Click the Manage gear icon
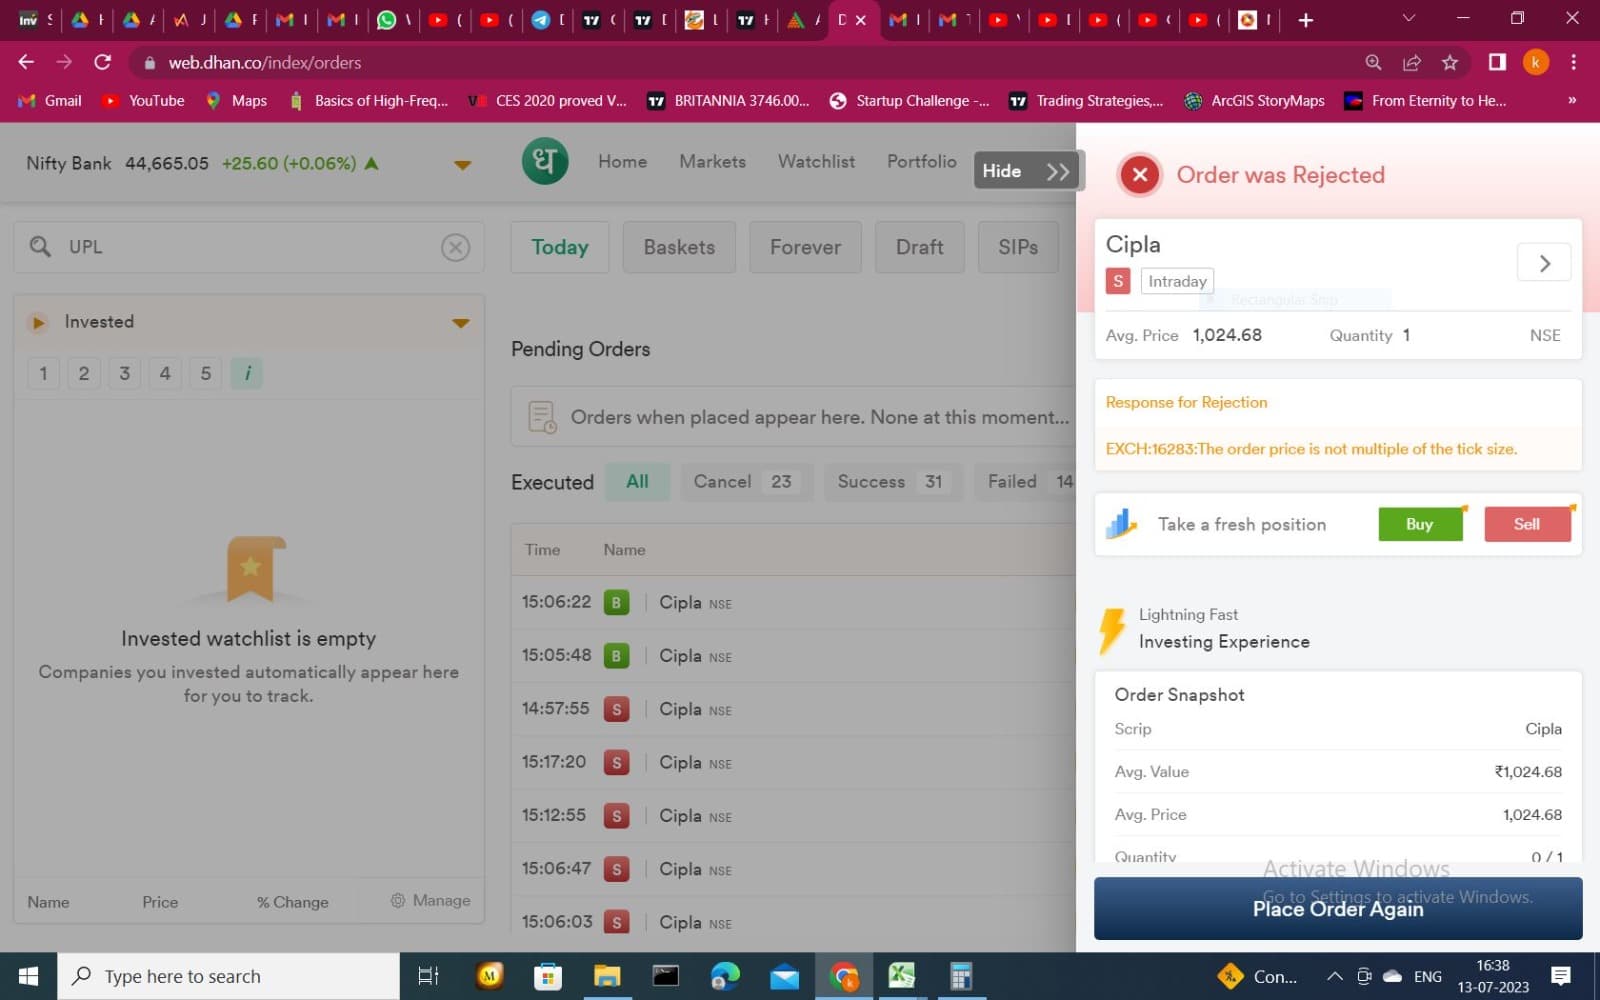This screenshot has height=1000, width=1600. [398, 900]
